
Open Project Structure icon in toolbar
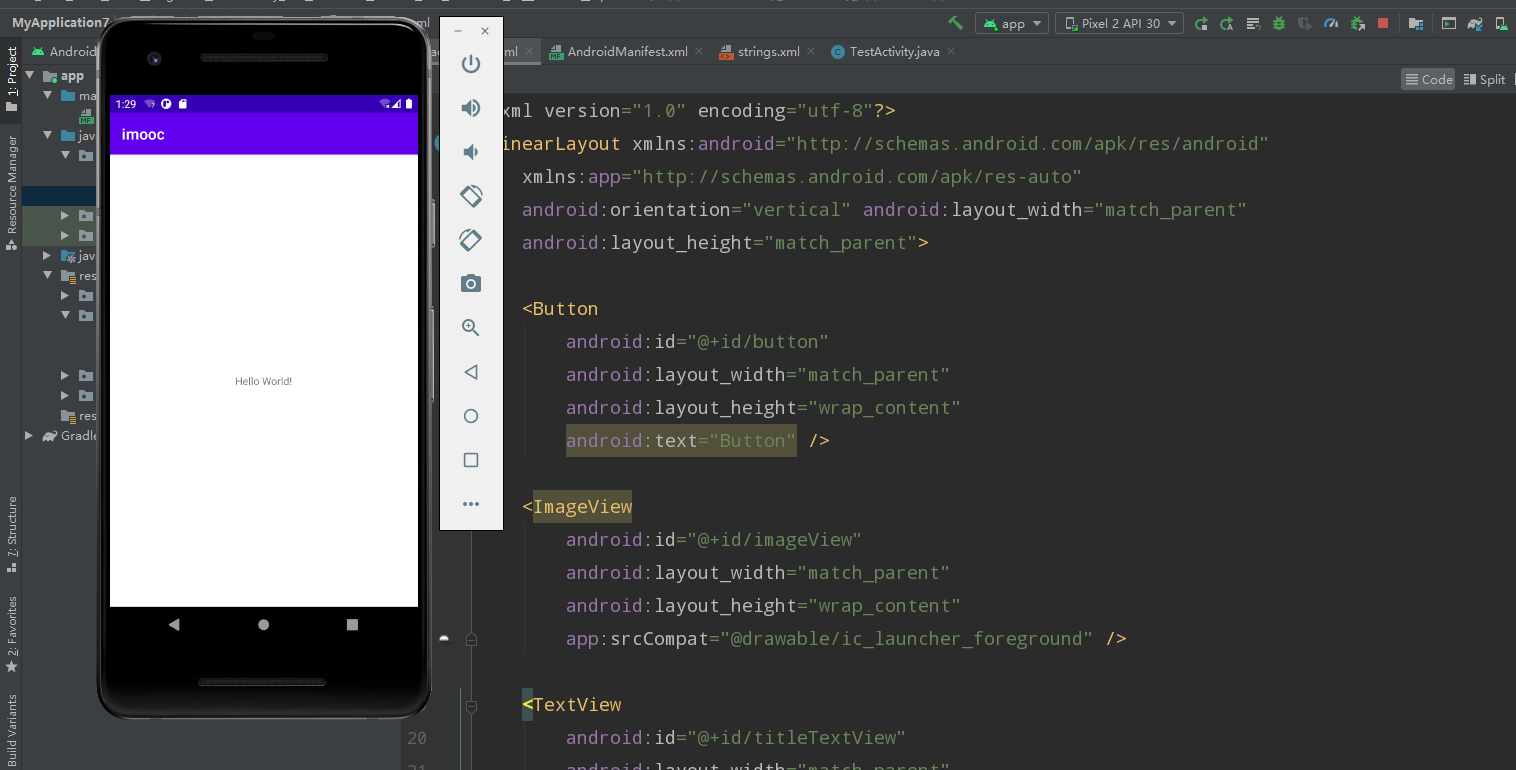(x=1415, y=23)
